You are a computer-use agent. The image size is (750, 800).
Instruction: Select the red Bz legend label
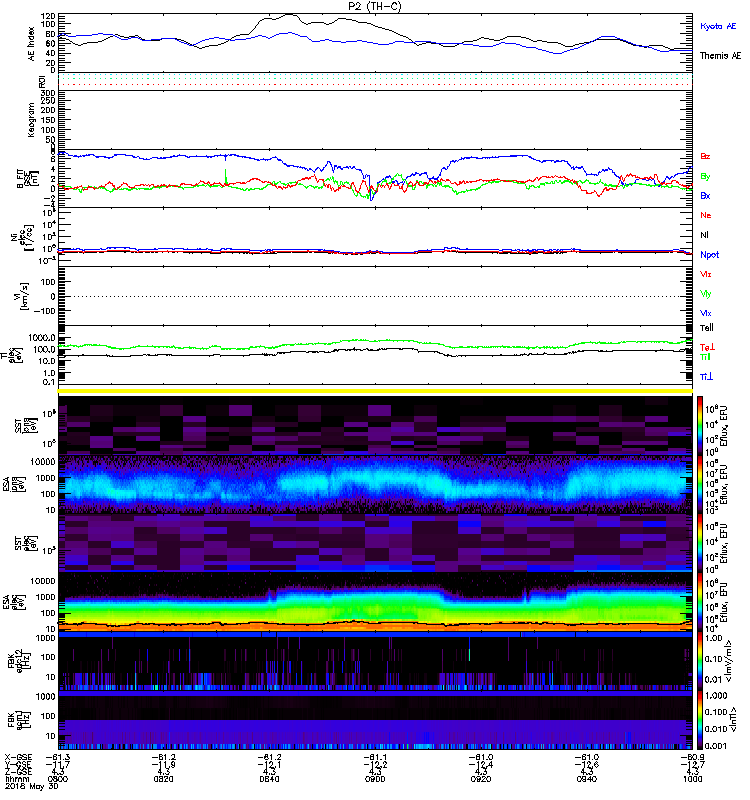point(705,156)
